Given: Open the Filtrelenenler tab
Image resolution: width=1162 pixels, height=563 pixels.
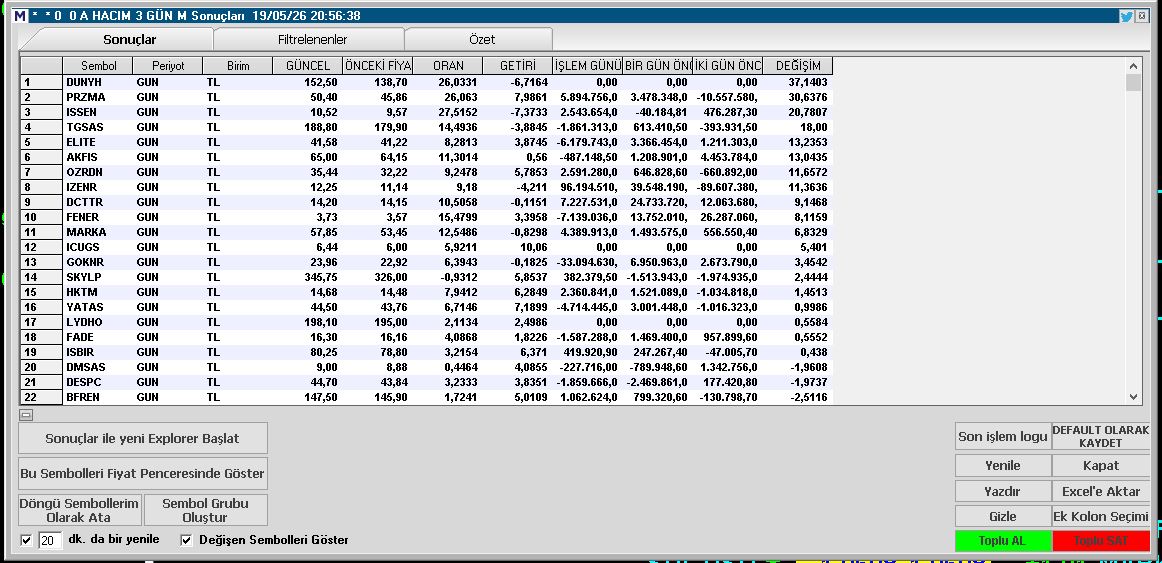Looking at the screenshot, I should (x=312, y=39).
